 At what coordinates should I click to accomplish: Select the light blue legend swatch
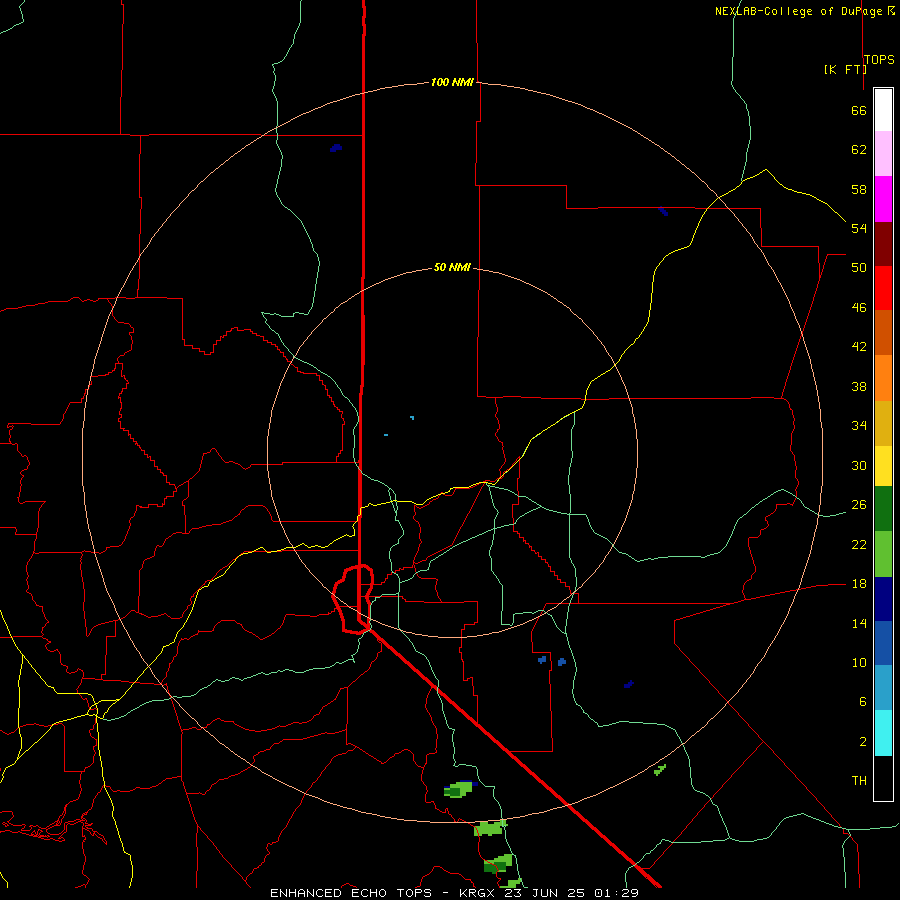(x=883, y=687)
